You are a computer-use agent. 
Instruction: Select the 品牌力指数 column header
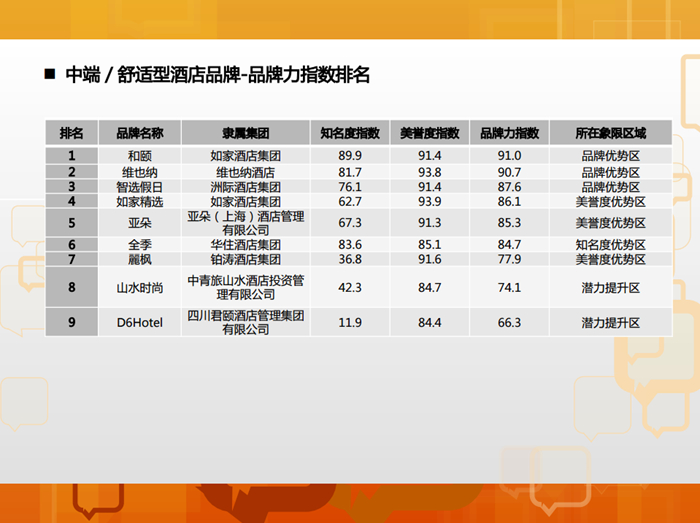[x=509, y=133]
